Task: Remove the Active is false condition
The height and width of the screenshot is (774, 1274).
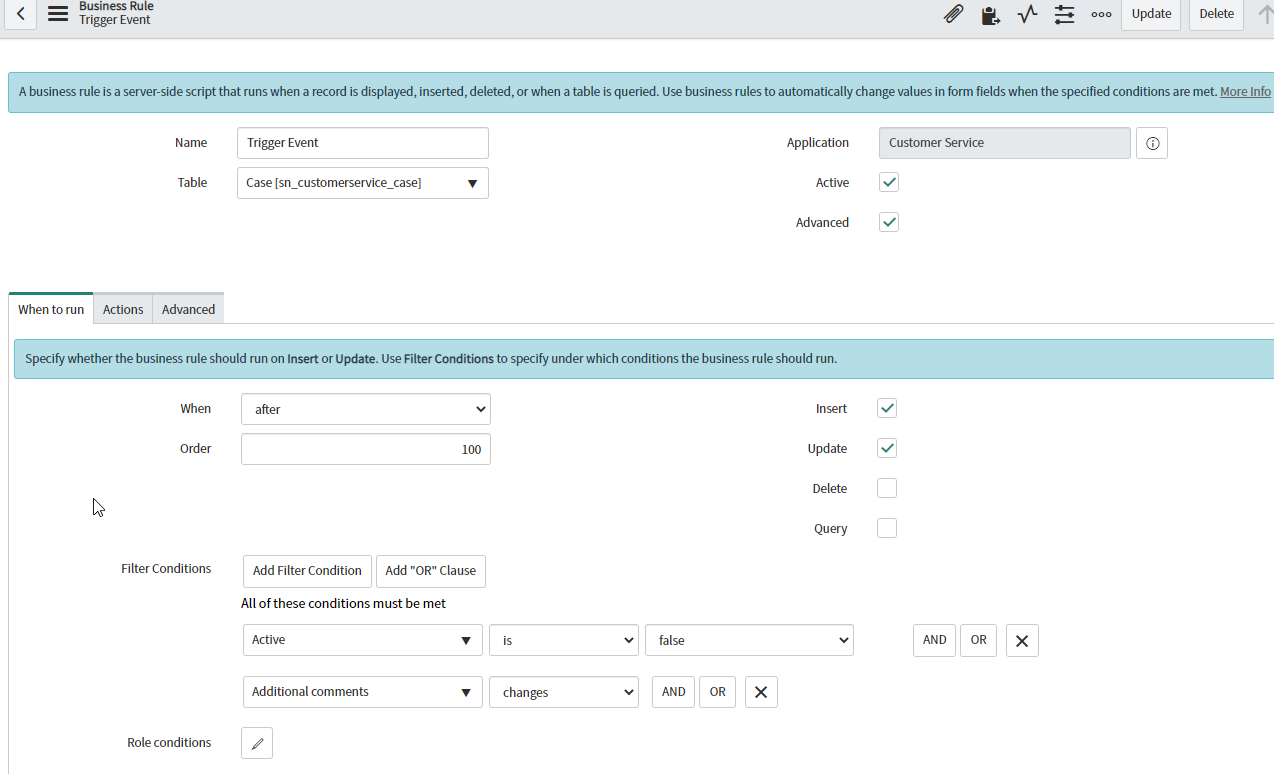Action: coord(1022,641)
